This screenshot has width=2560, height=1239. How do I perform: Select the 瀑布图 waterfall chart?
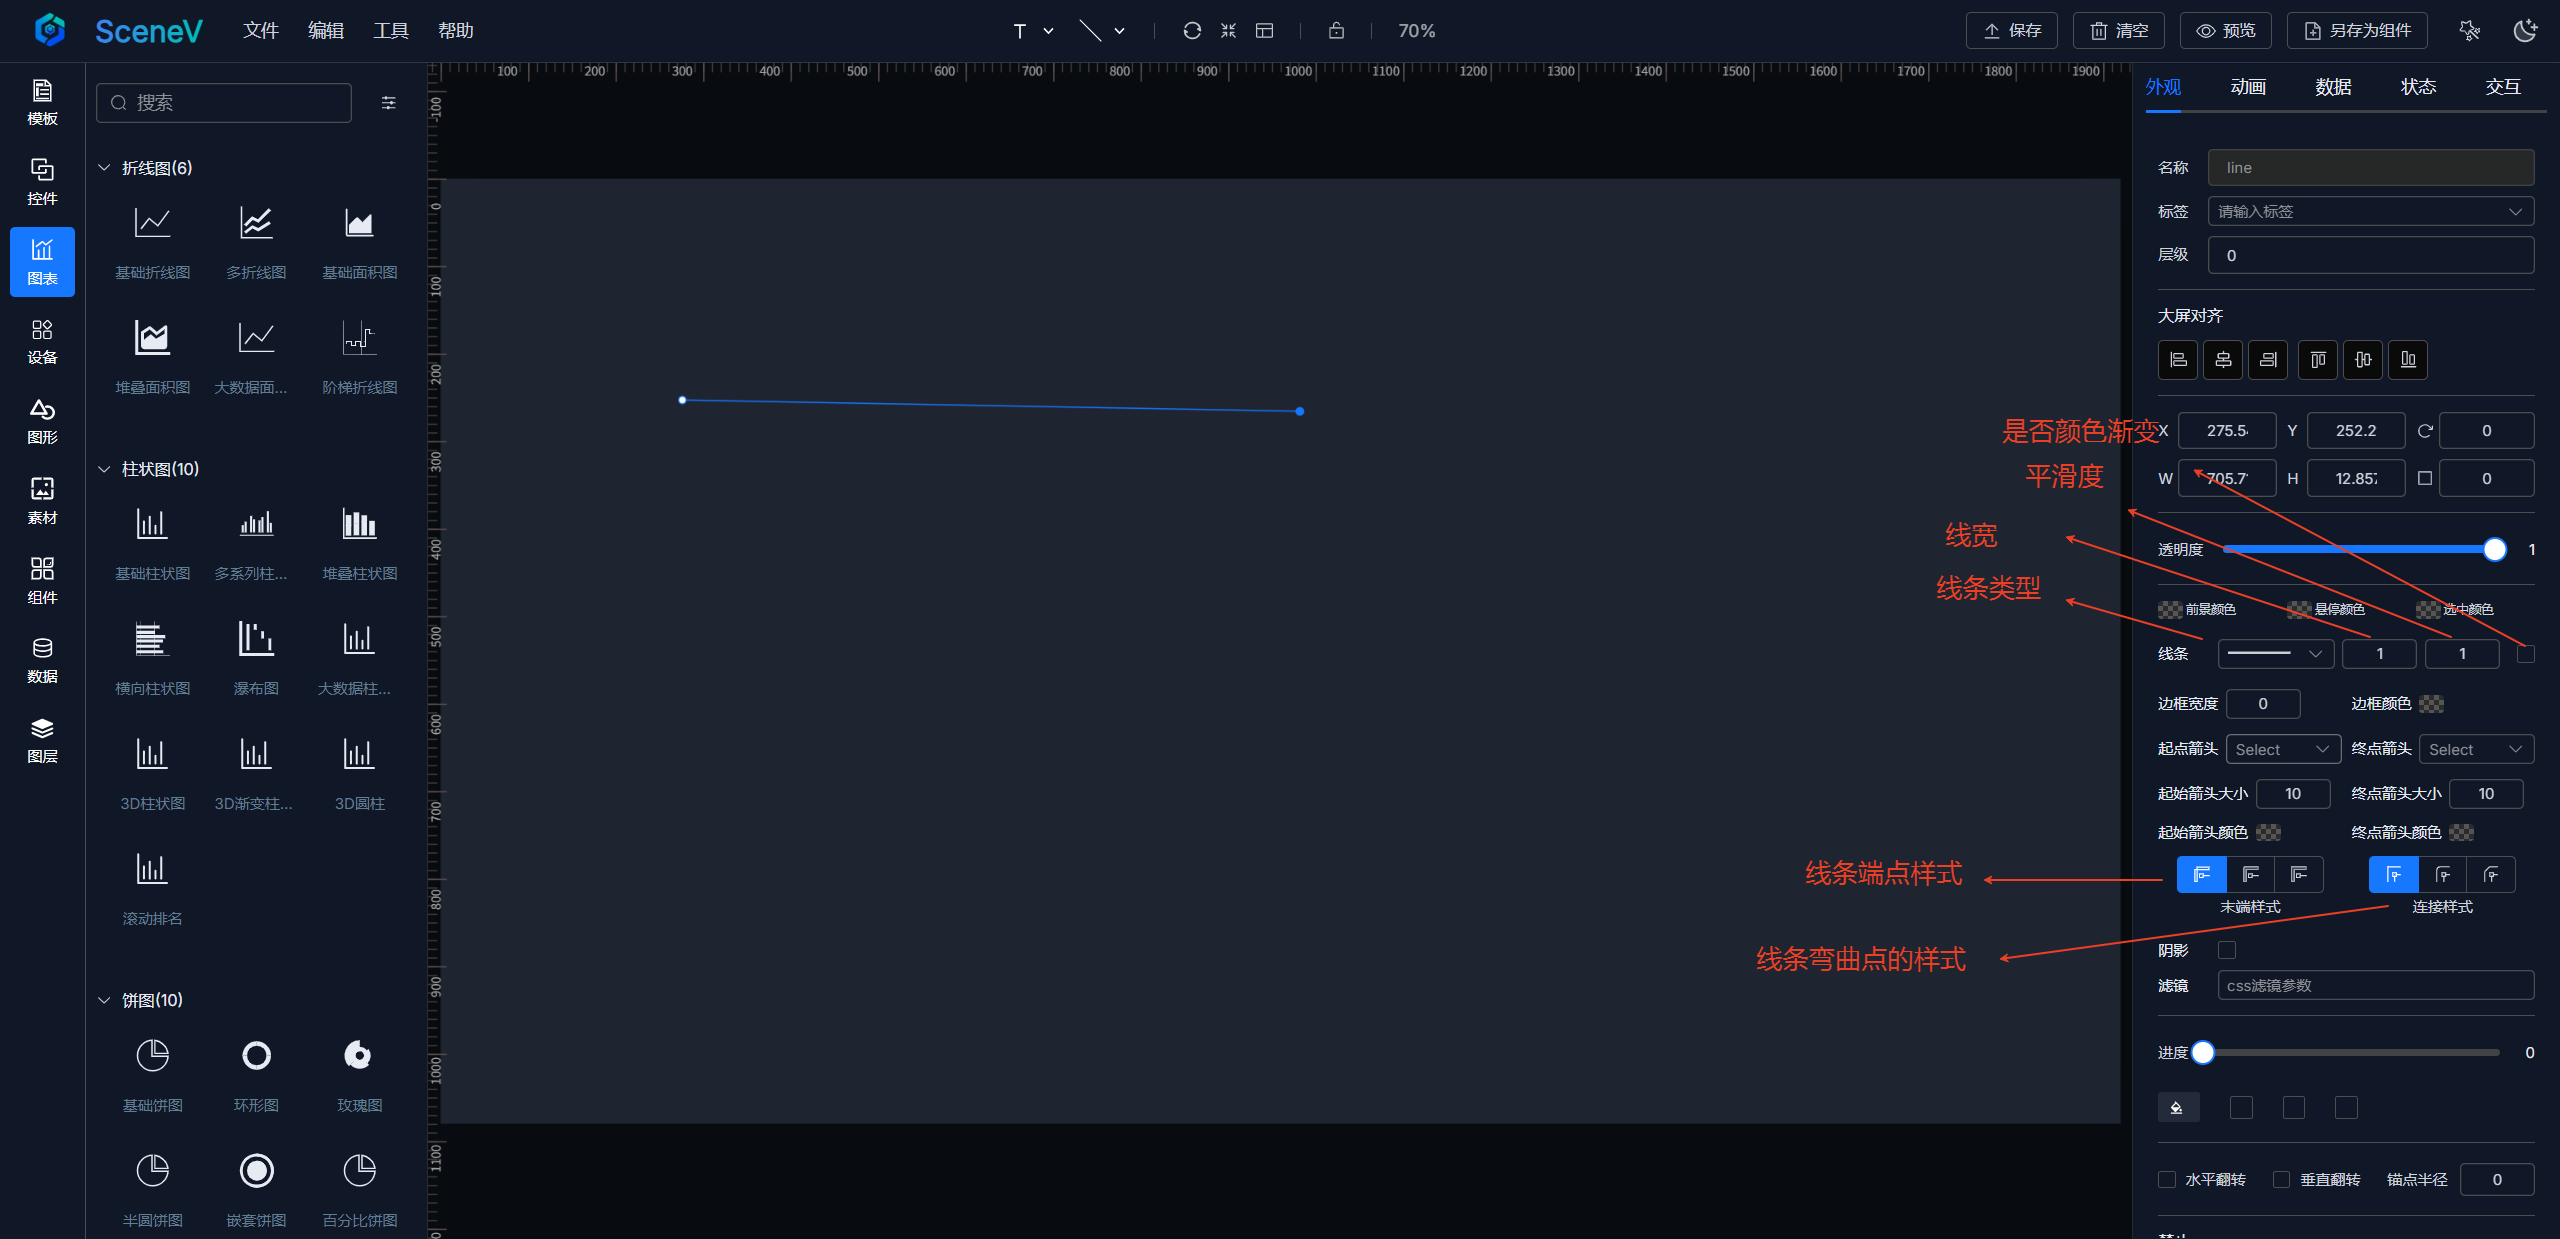point(256,639)
